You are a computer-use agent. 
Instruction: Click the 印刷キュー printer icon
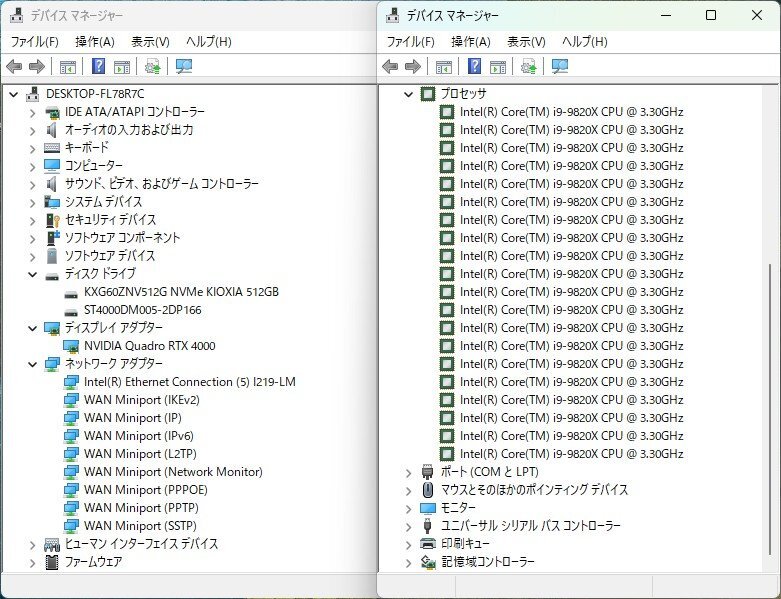(x=428, y=543)
